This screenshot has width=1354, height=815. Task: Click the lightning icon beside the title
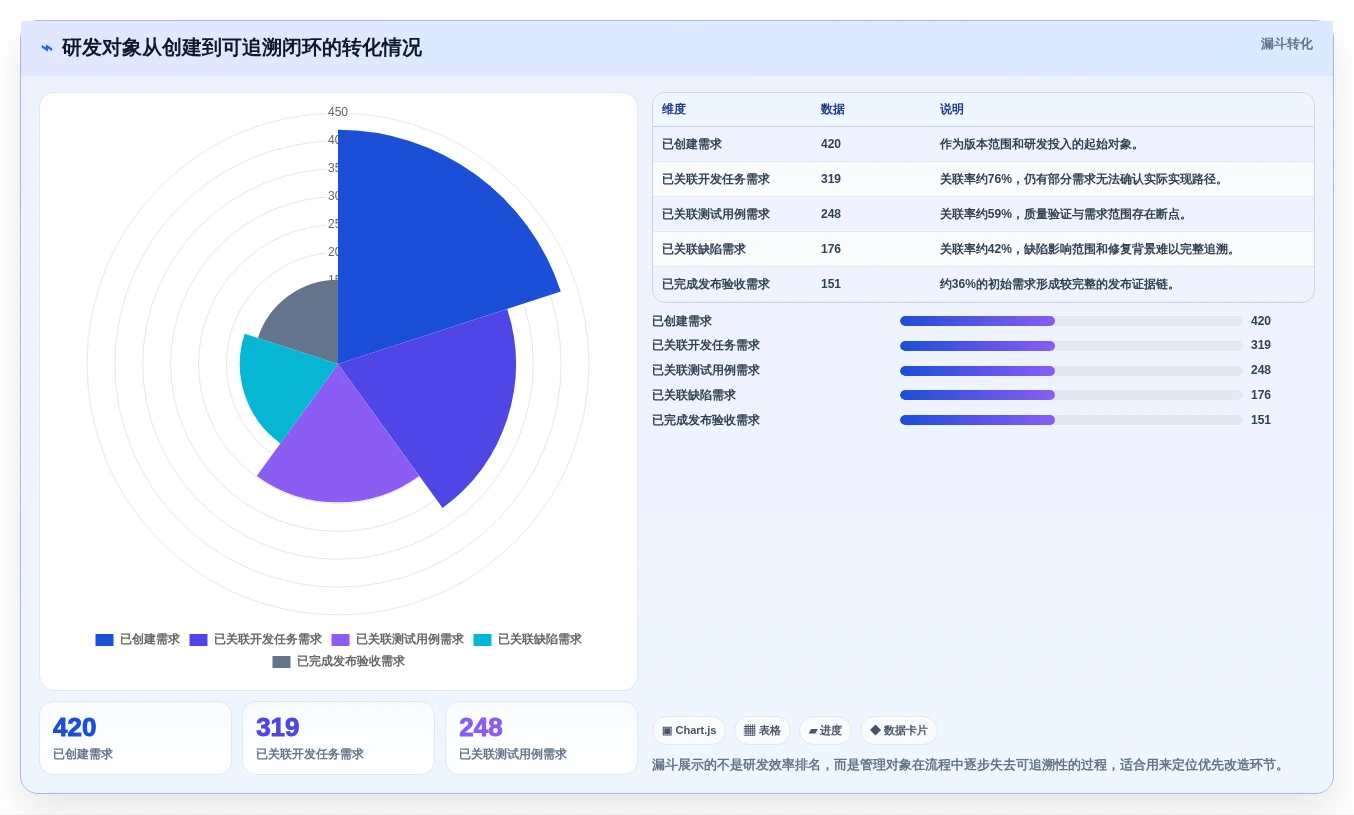click(x=47, y=48)
